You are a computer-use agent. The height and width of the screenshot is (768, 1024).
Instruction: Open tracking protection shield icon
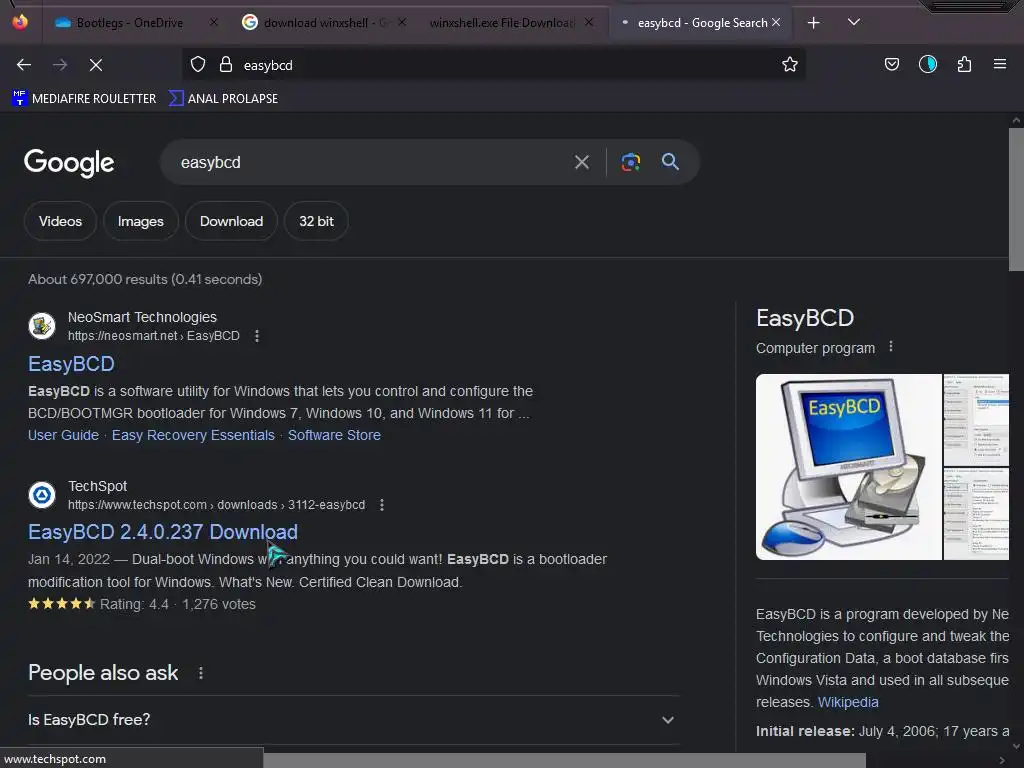pos(198,65)
